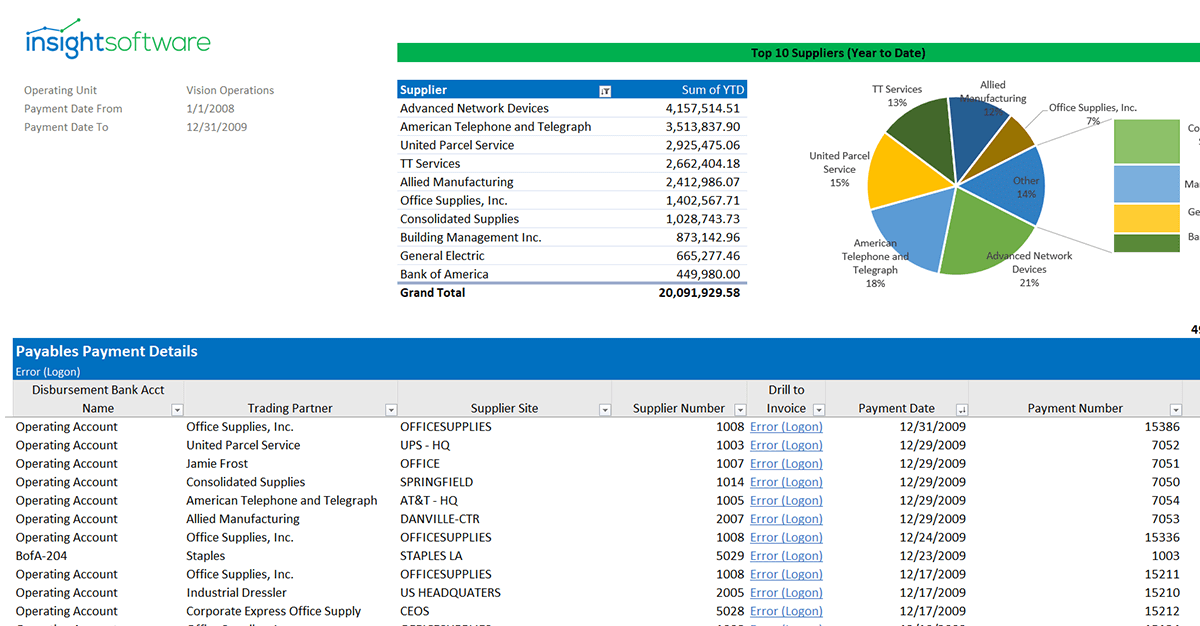Click the blue legend color swatch
Screen dimensions: 1200x626
[x=1146, y=184]
